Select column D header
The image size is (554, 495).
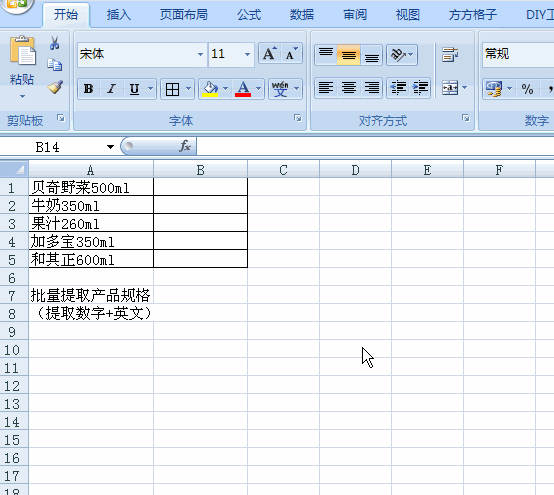click(x=355, y=170)
